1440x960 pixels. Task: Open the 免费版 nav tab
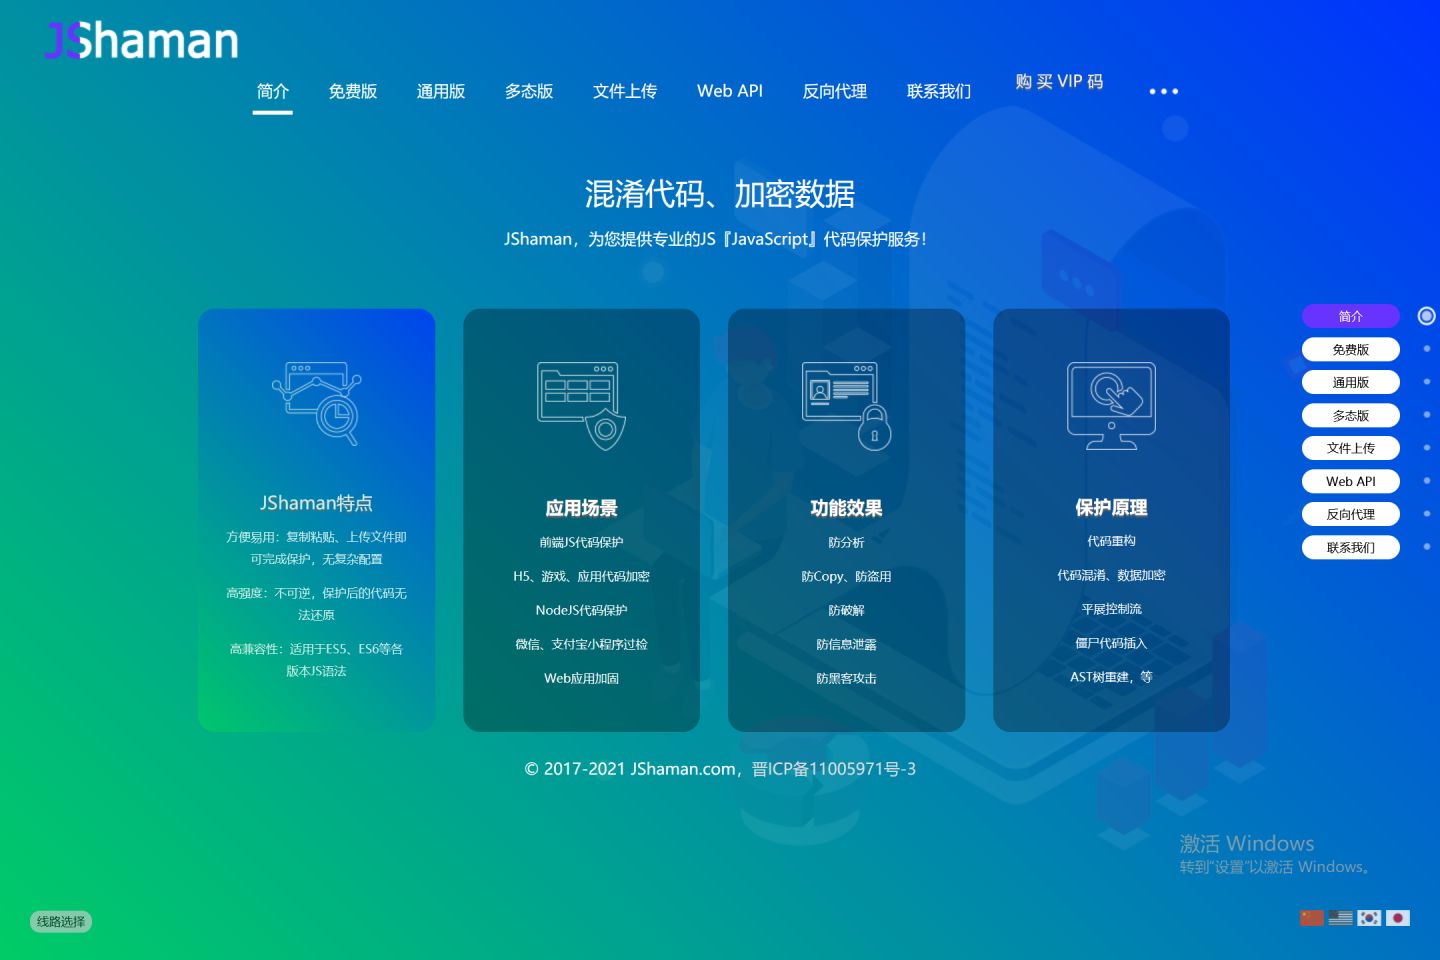click(353, 91)
